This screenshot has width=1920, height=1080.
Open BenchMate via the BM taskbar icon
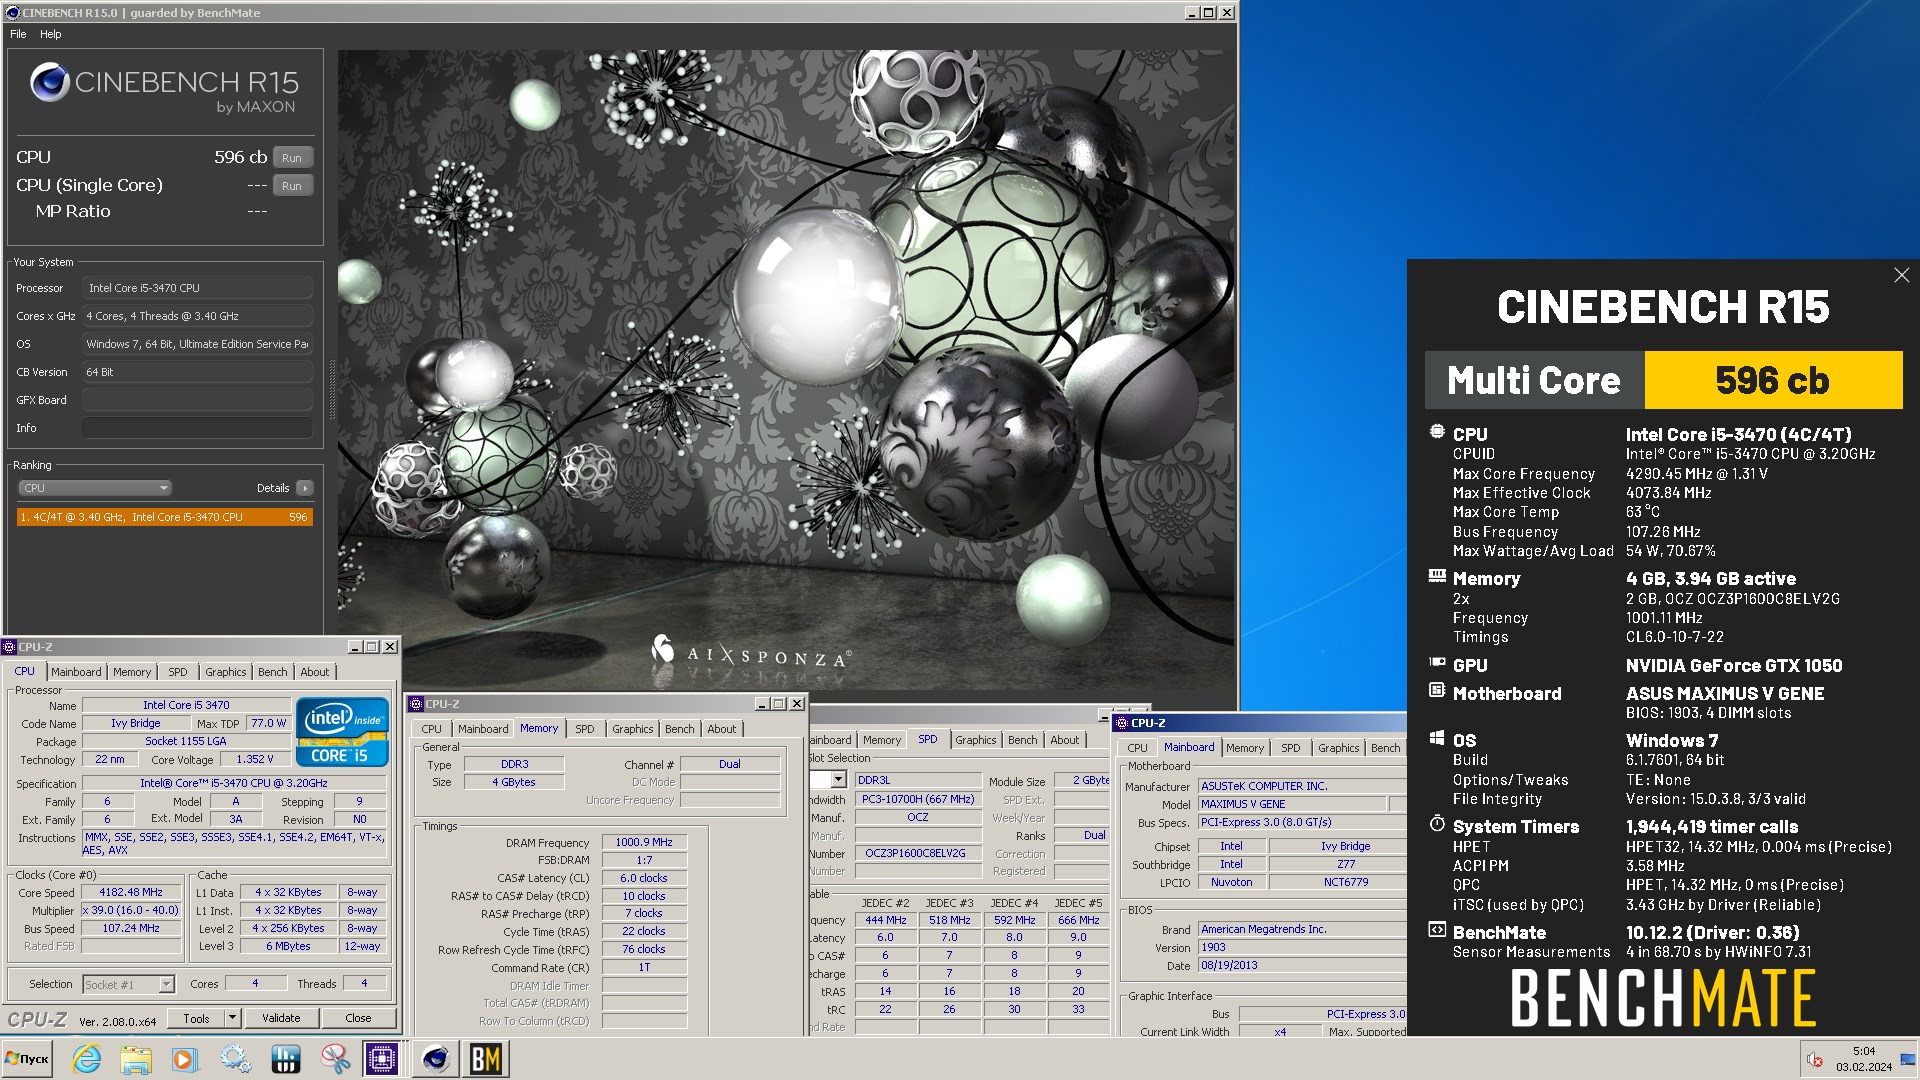486,1059
